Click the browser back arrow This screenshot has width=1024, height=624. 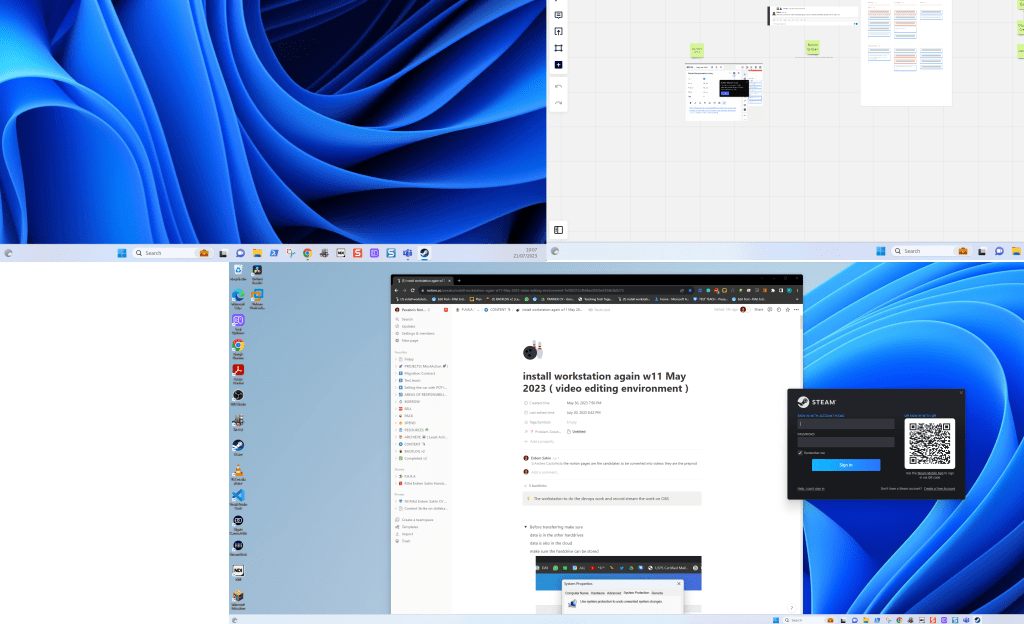pyautogui.click(x=396, y=290)
